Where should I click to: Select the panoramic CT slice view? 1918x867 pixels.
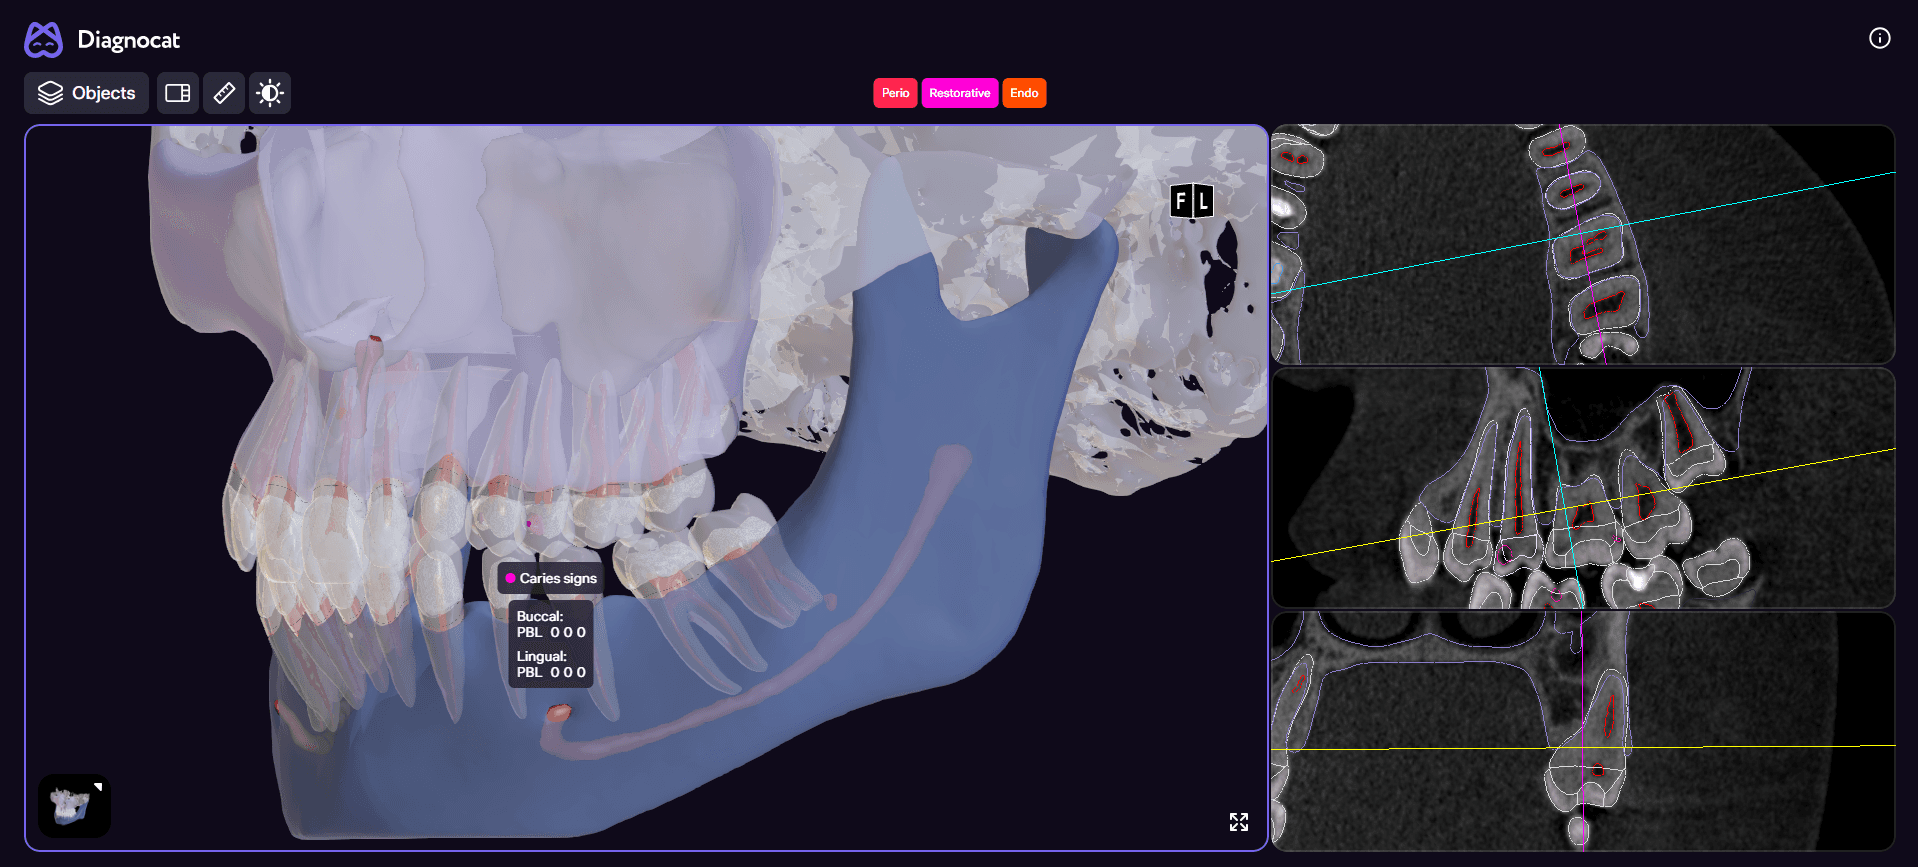point(1582,488)
